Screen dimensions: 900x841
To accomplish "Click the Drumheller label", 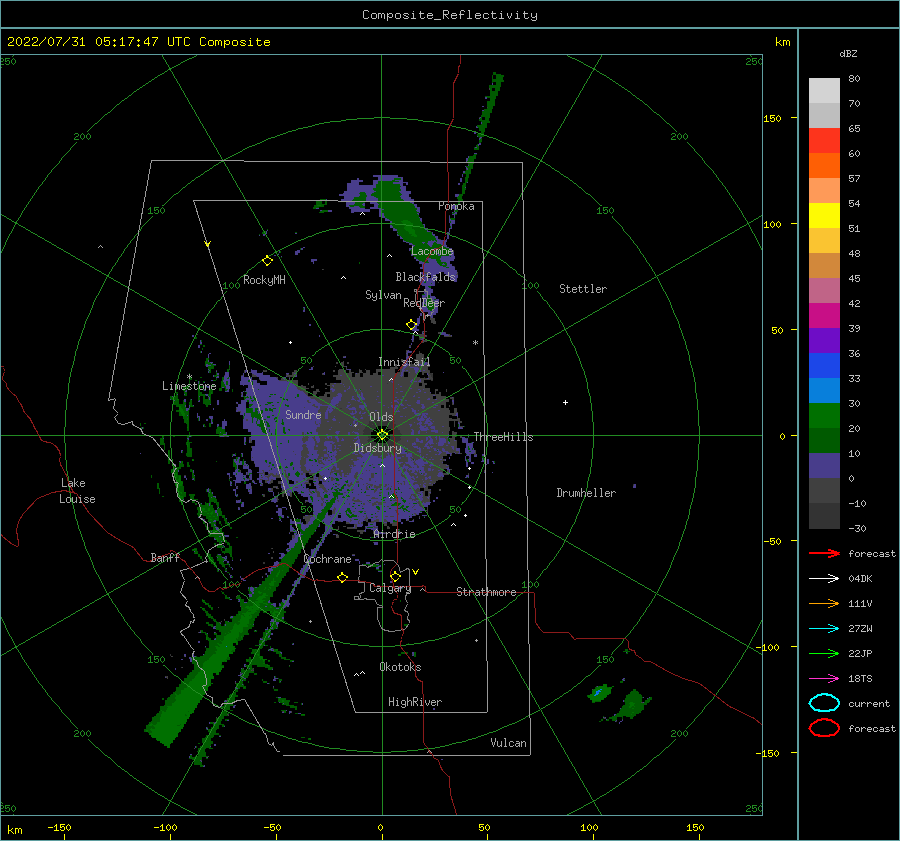I will pos(586,493).
